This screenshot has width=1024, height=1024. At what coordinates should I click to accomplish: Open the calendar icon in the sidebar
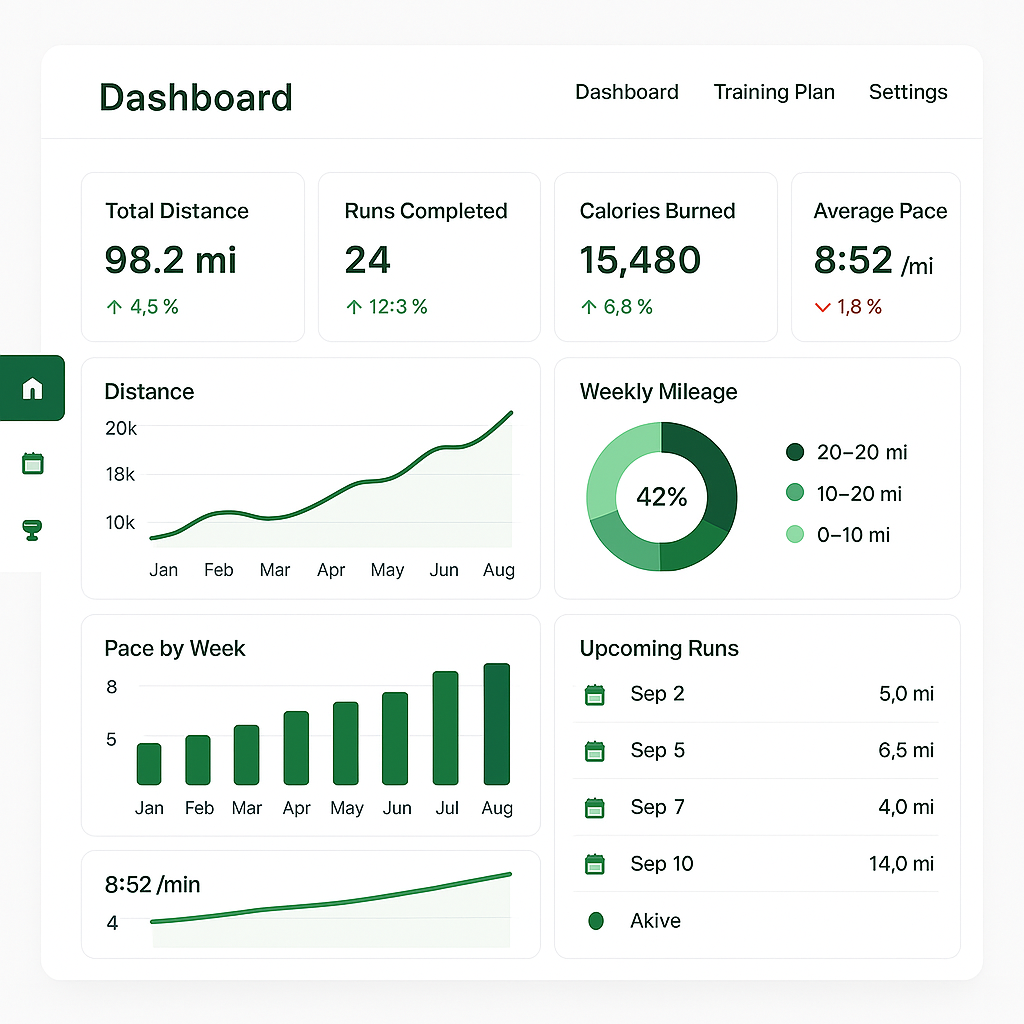[x=32, y=463]
